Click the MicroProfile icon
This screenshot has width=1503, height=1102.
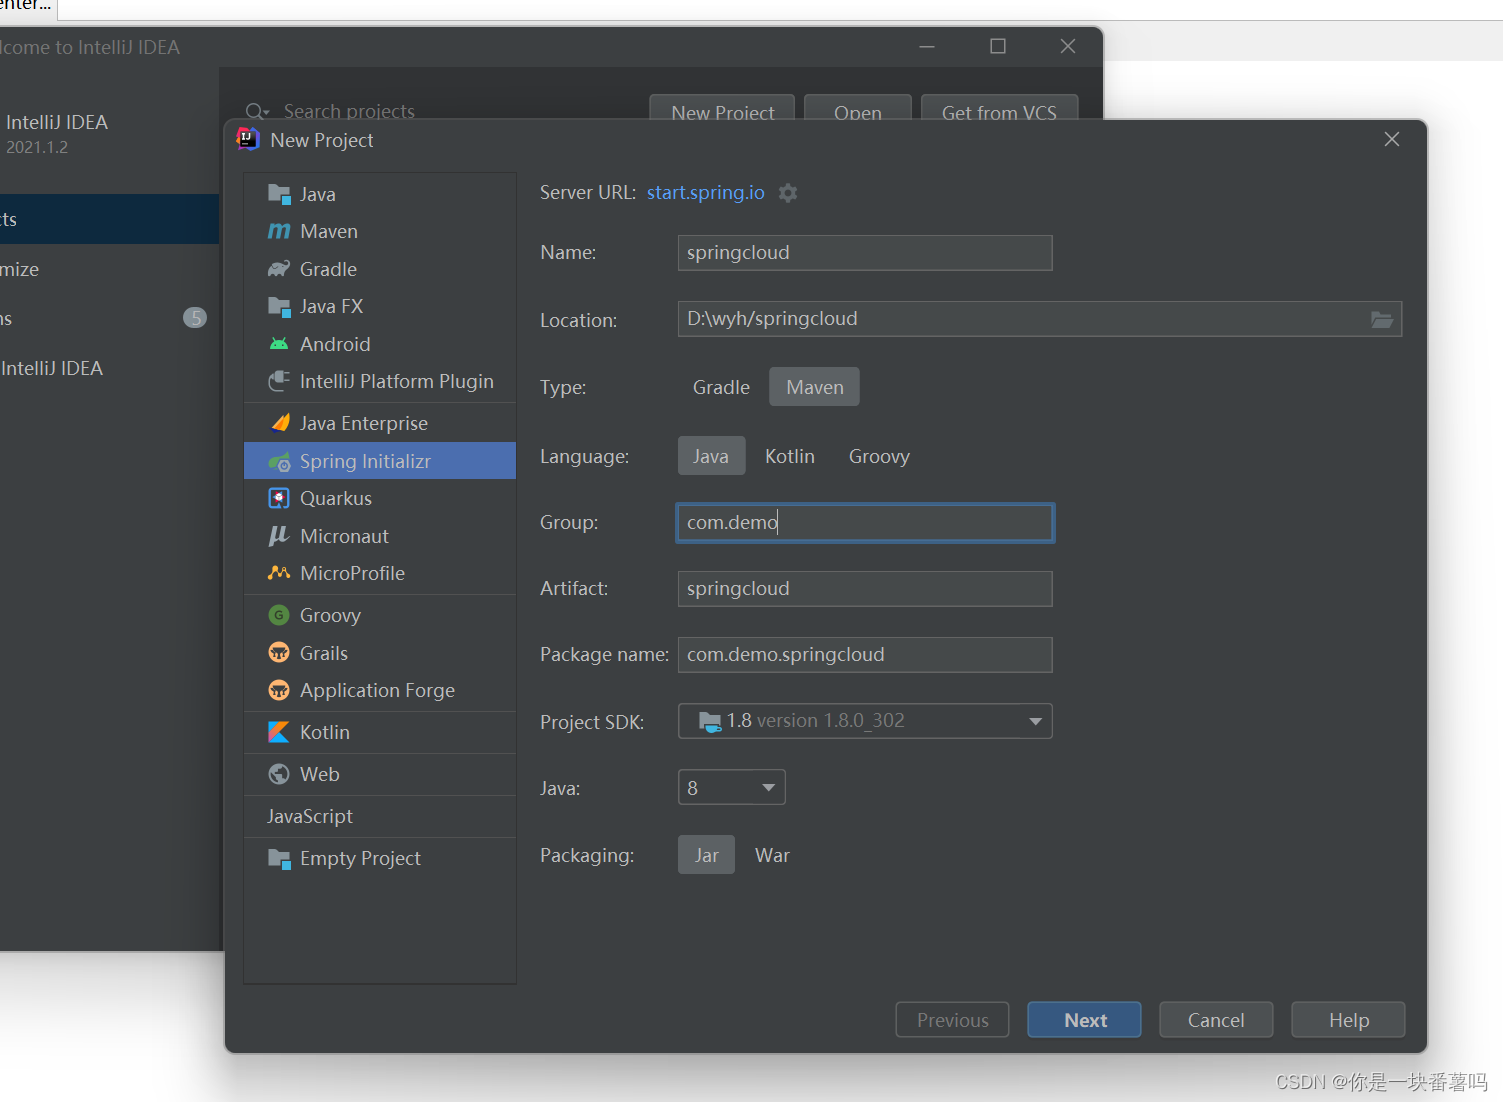[x=279, y=573]
